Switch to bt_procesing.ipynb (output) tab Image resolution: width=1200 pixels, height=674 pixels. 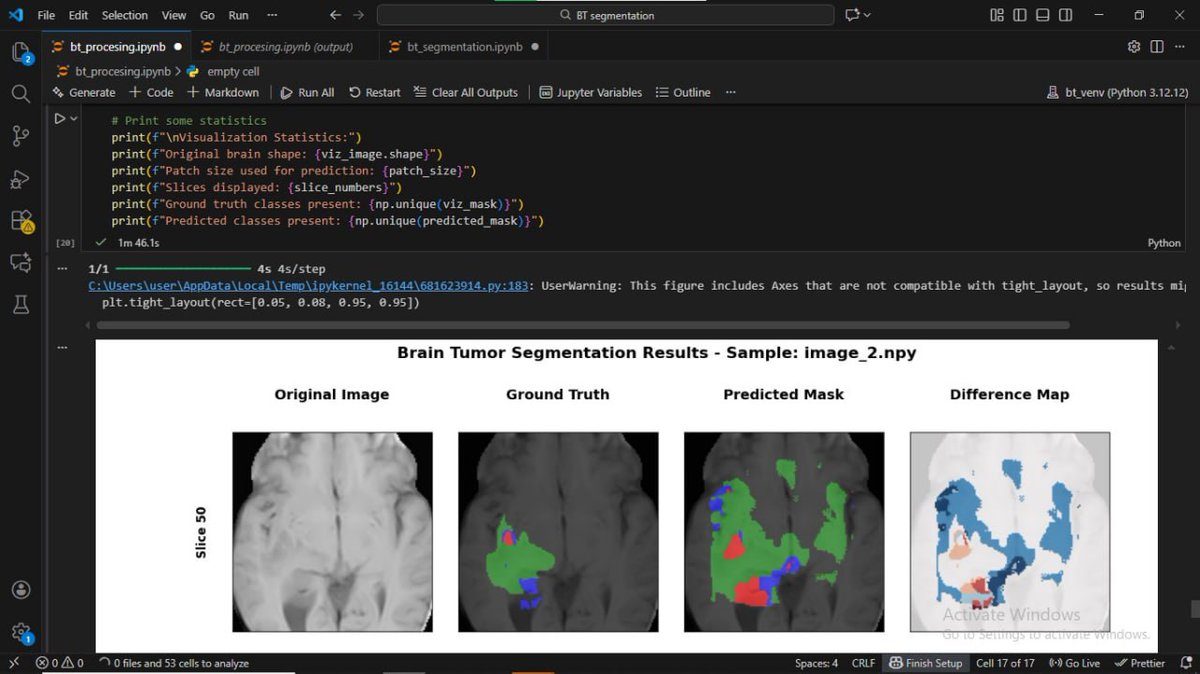pyautogui.click(x=285, y=46)
